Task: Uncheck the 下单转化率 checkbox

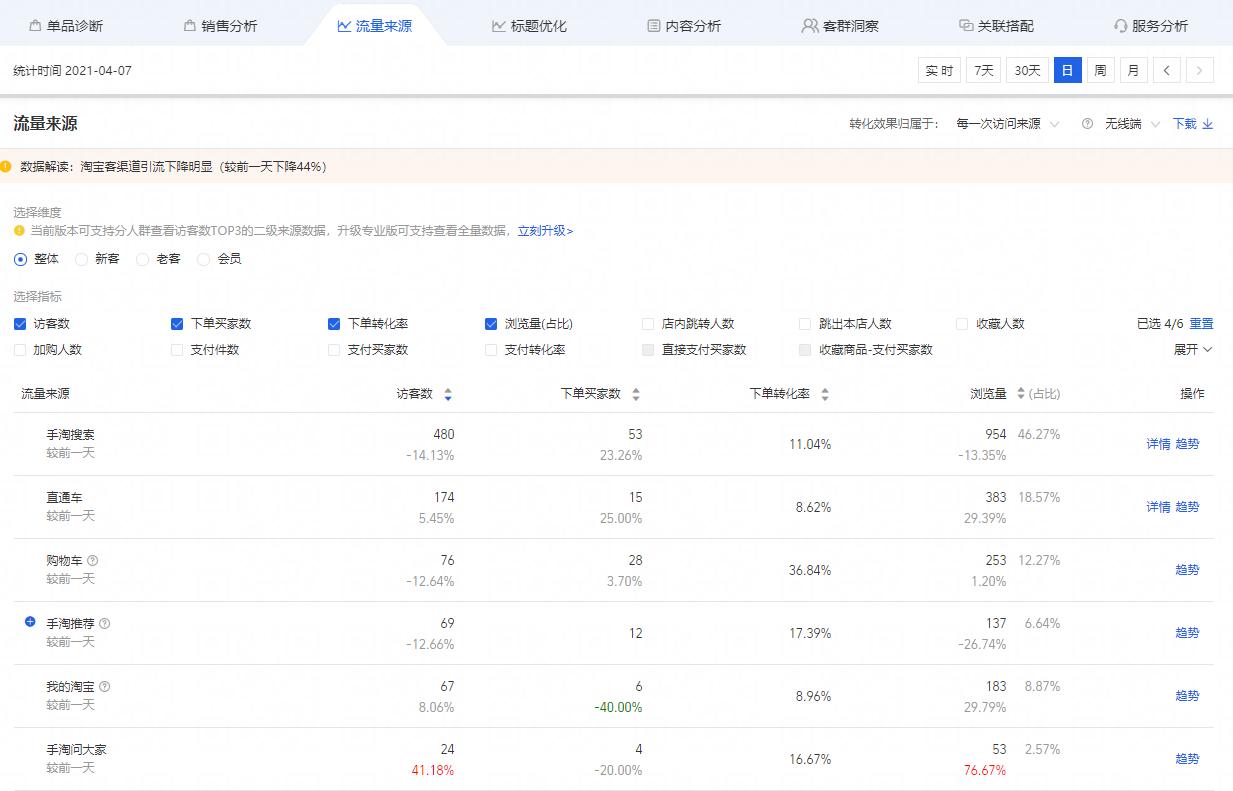Action: point(335,324)
